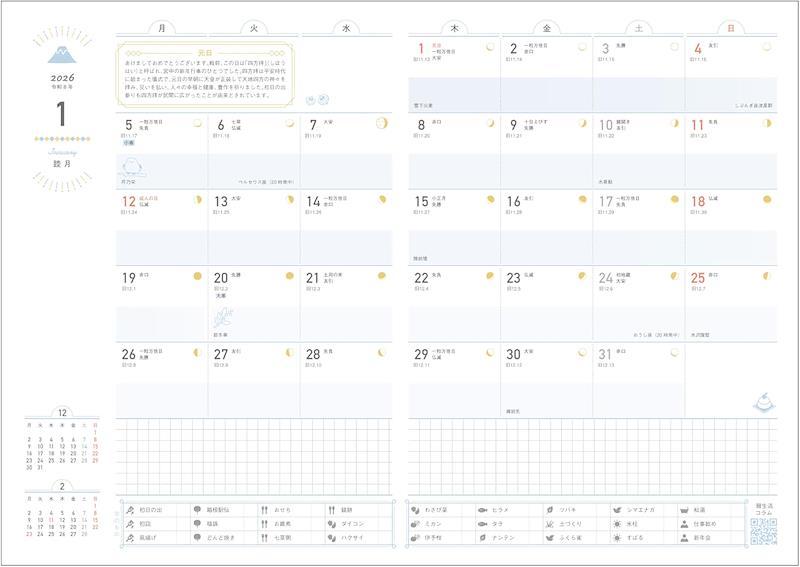Select the 木 (Thursday) column header tab
Viewport: 800px width, 567px height.
click(454, 28)
